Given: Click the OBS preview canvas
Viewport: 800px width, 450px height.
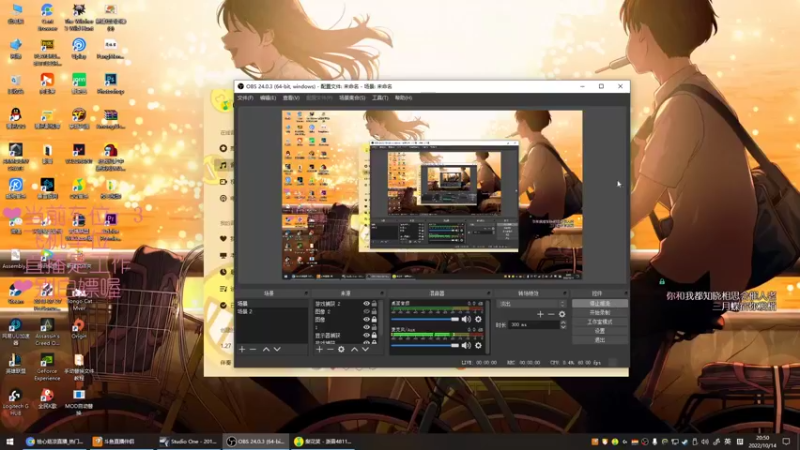Looking at the screenshot, I should point(432,195).
